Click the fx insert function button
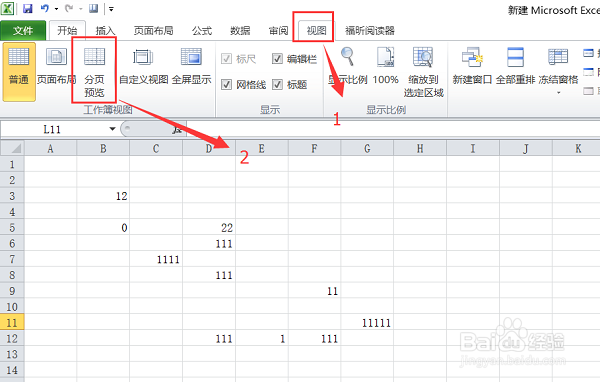Viewport: 600px width, 382px height. point(177,129)
